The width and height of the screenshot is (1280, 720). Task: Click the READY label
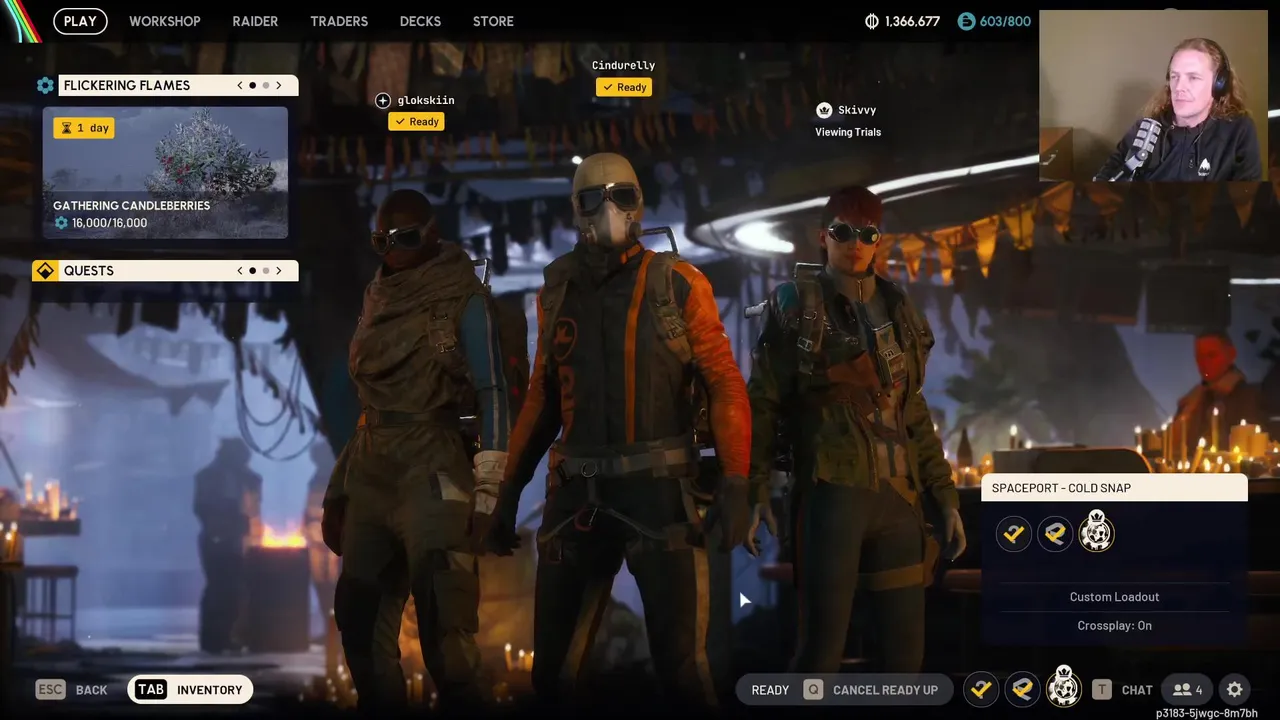click(x=770, y=690)
